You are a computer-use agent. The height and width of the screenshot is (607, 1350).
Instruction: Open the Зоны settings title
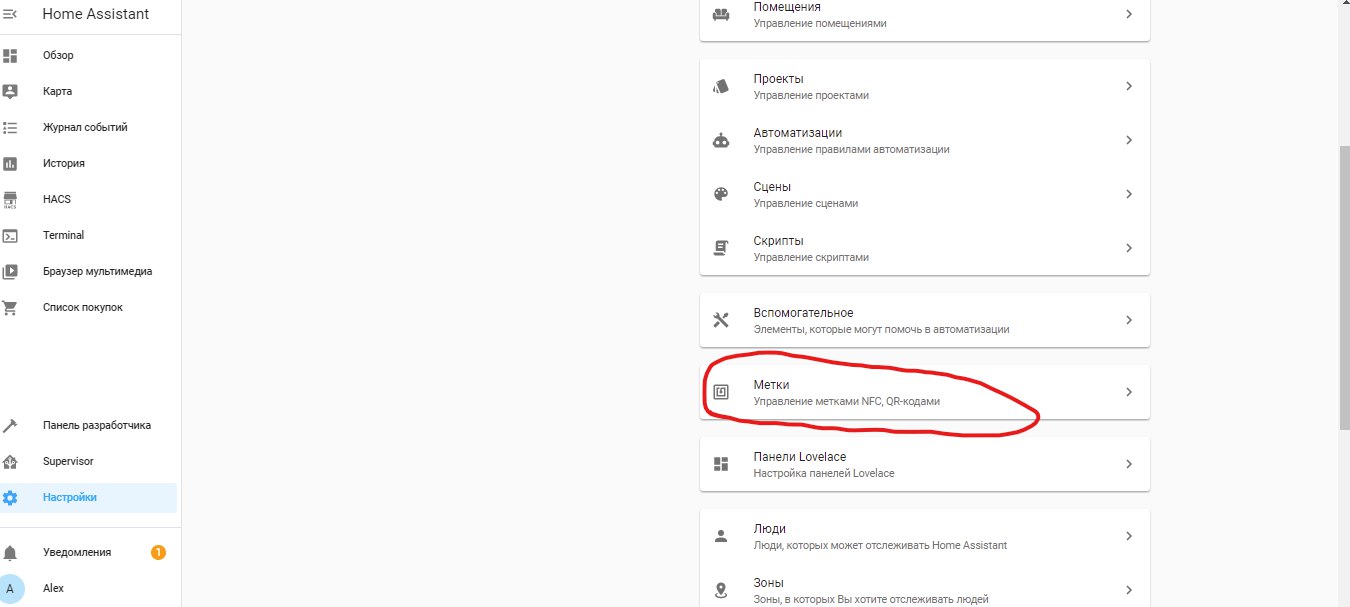769,582
